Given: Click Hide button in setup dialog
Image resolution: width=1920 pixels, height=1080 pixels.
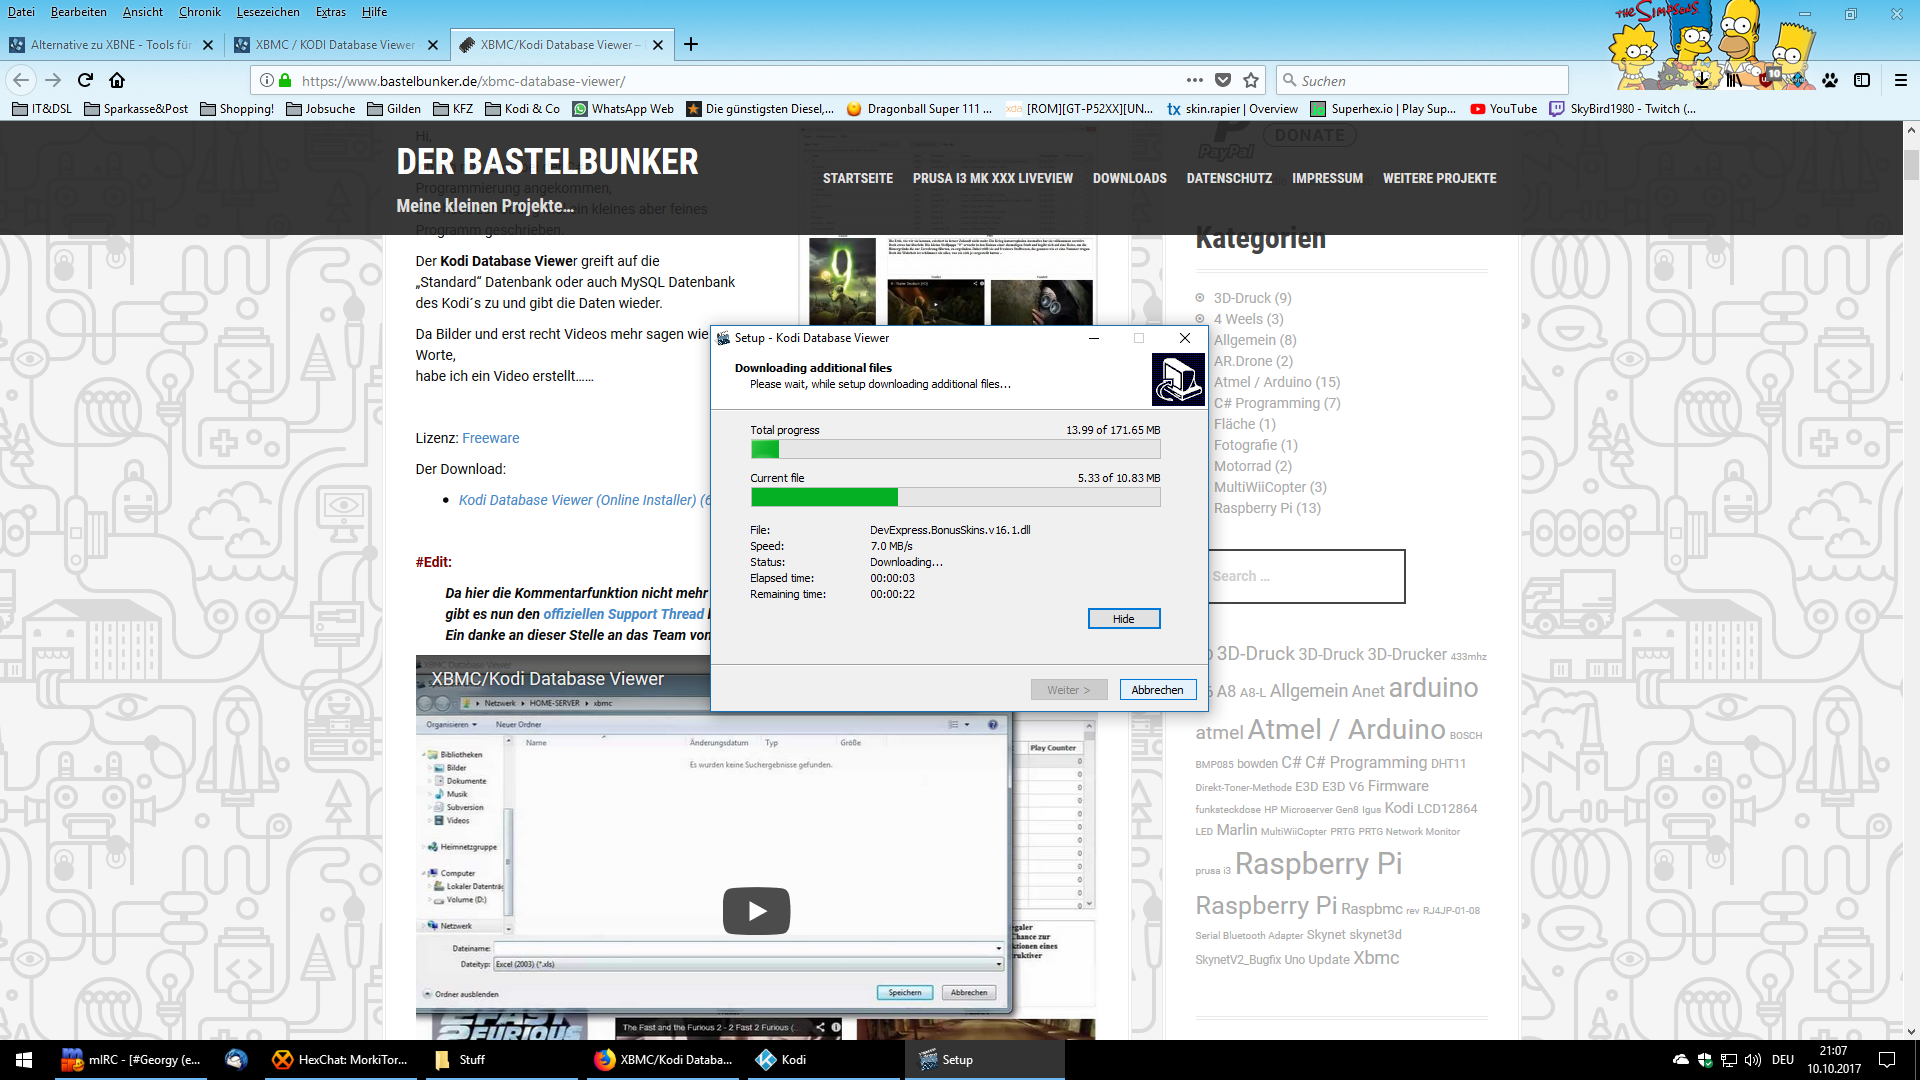Looking at the screenshot, I should click(x=1124, y=619).
